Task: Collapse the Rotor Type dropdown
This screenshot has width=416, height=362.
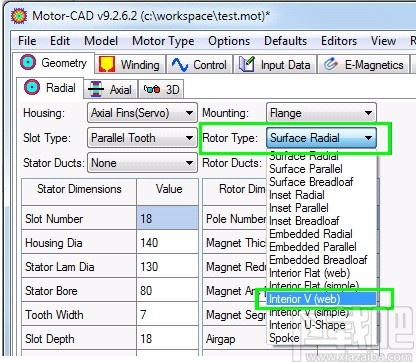Action: (321, 138)
